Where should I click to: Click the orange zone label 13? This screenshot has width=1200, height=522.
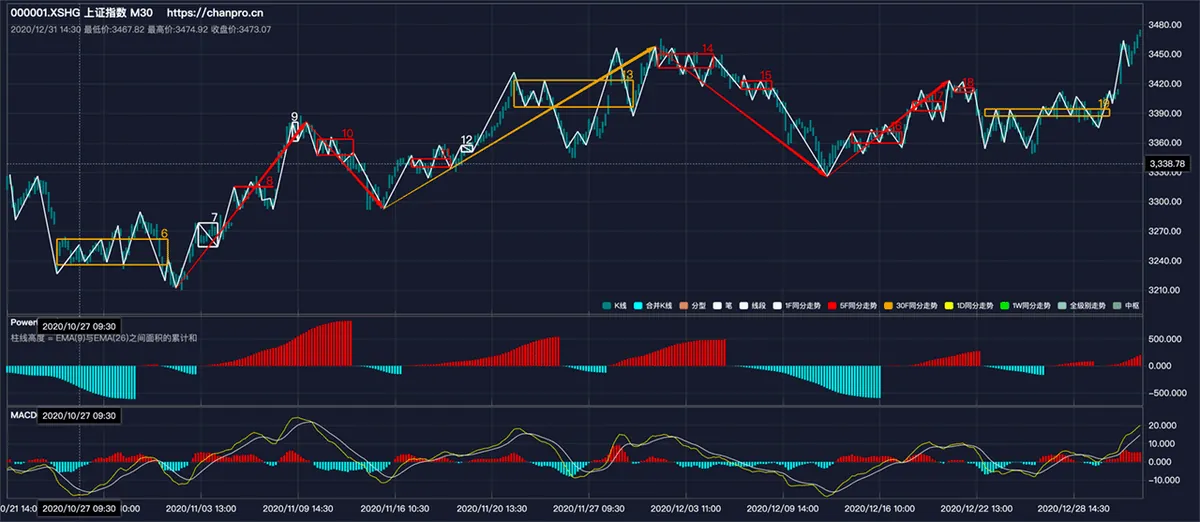(x=627, y=75)
